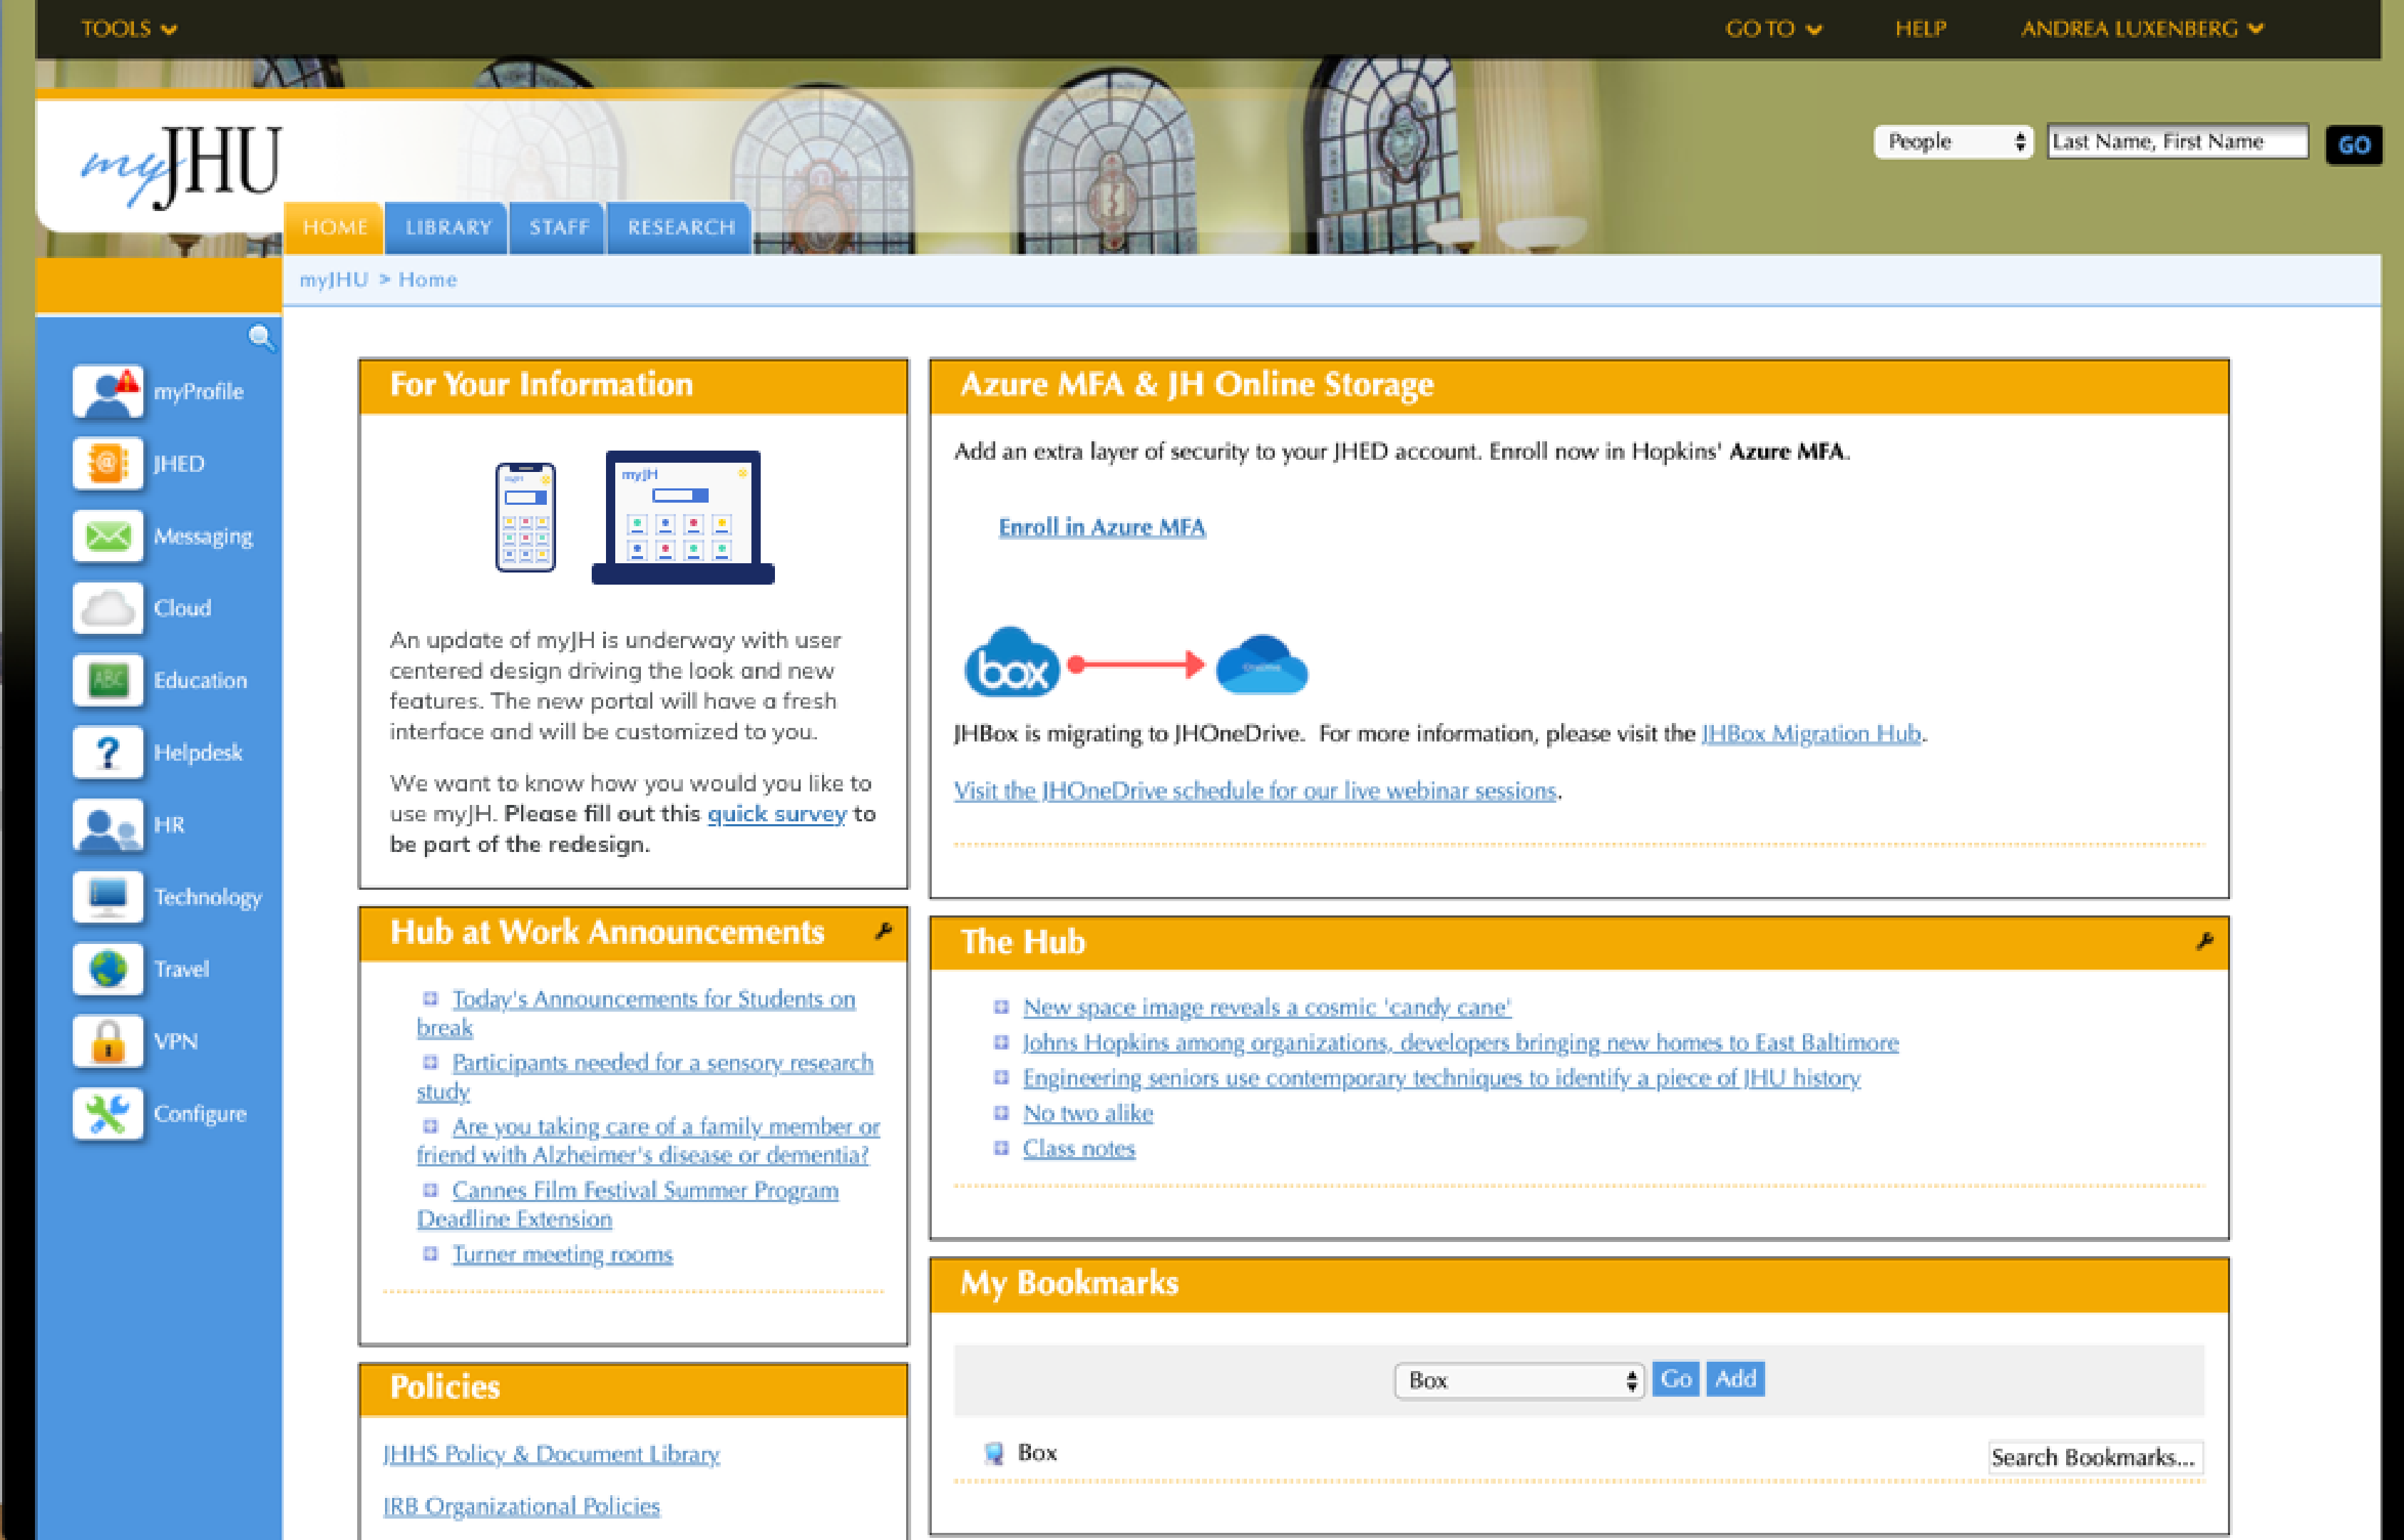Open the JHBox Migration Hub link
Viewport: 2404px width, 1540px height.
click(x=1811, y=733)
